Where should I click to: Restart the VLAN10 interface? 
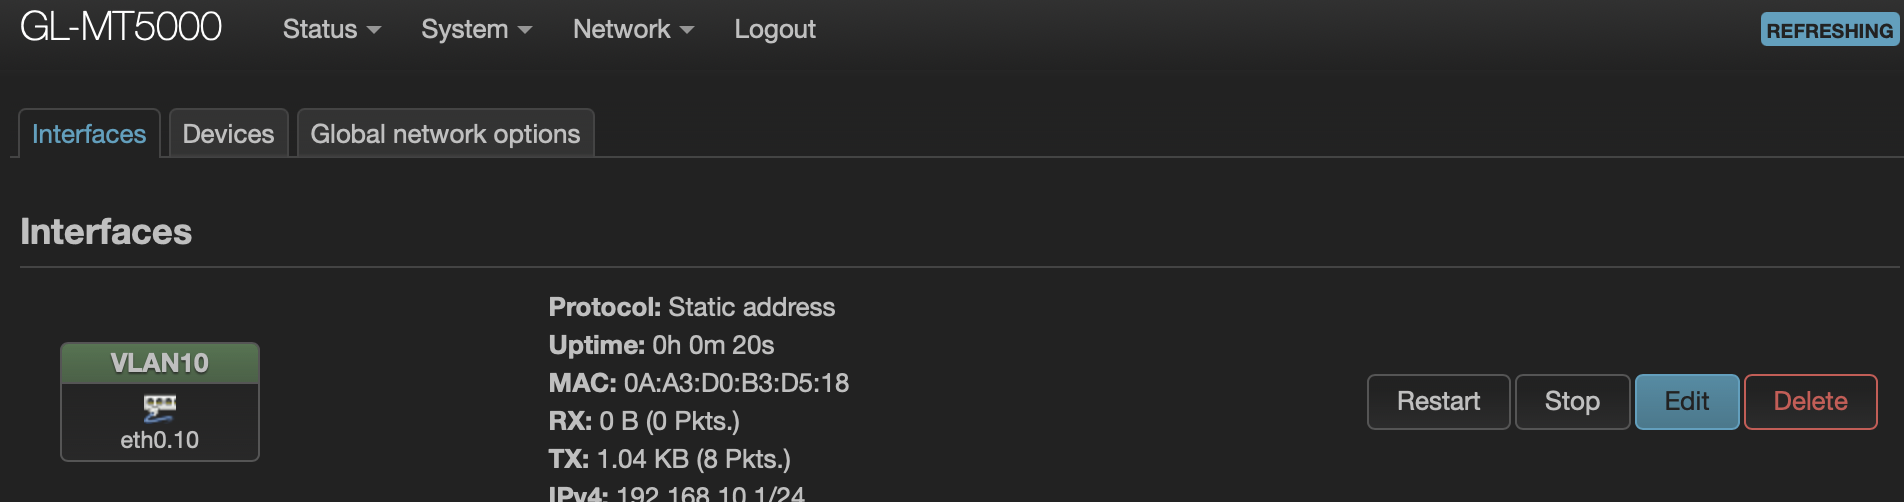click(1438, 401)
